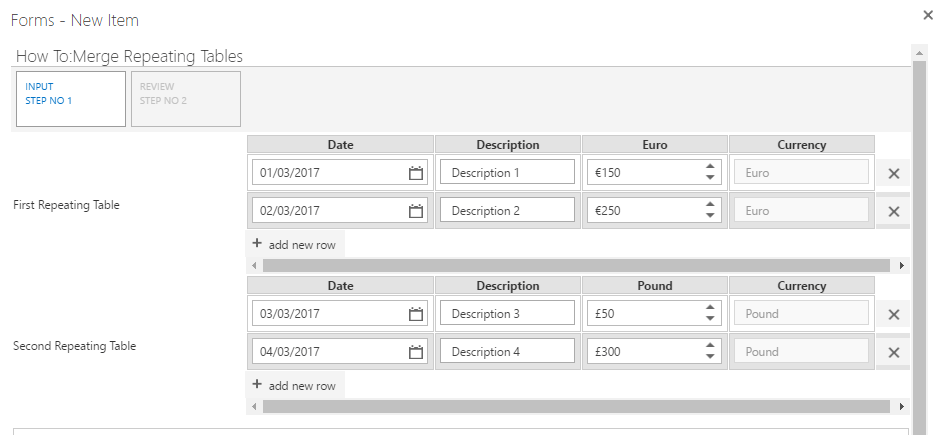Click Second Repeating Table label
Viewport: 942px width, 435px height.
(x=74, y=346)
